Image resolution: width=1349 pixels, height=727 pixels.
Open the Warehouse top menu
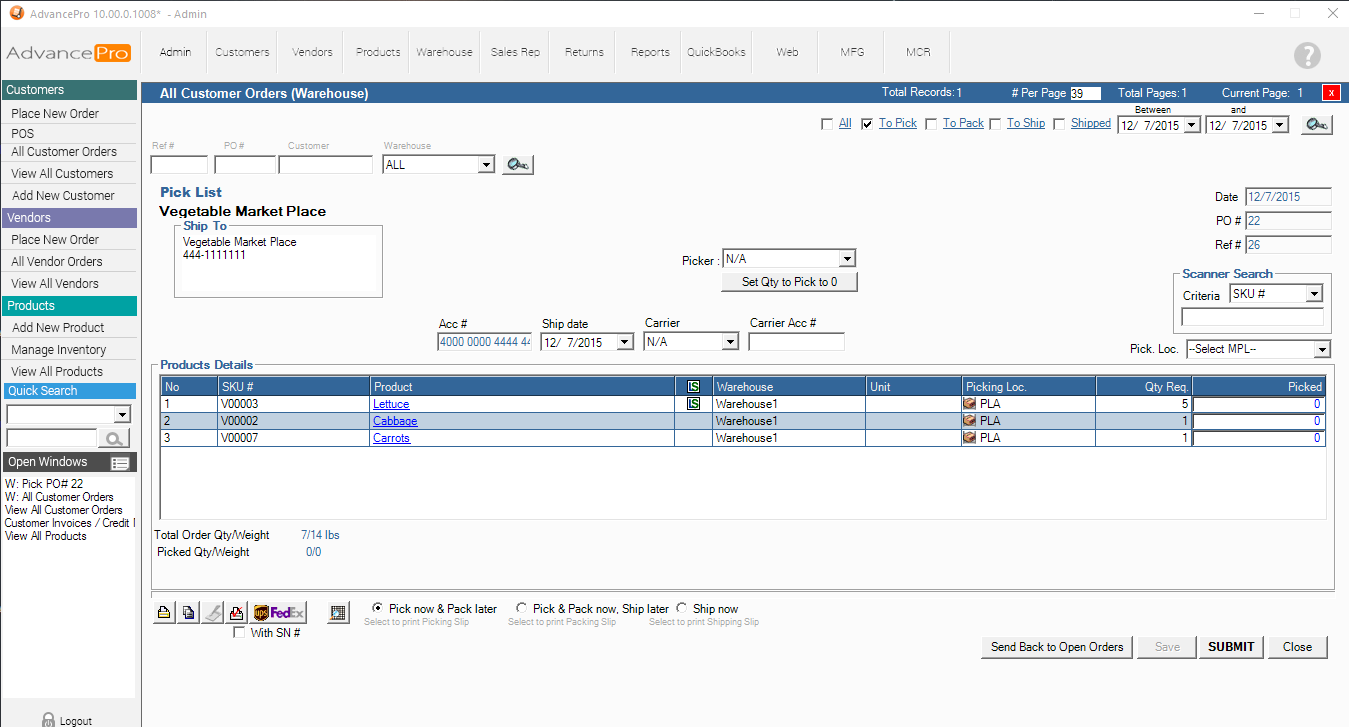click(444, 52)
